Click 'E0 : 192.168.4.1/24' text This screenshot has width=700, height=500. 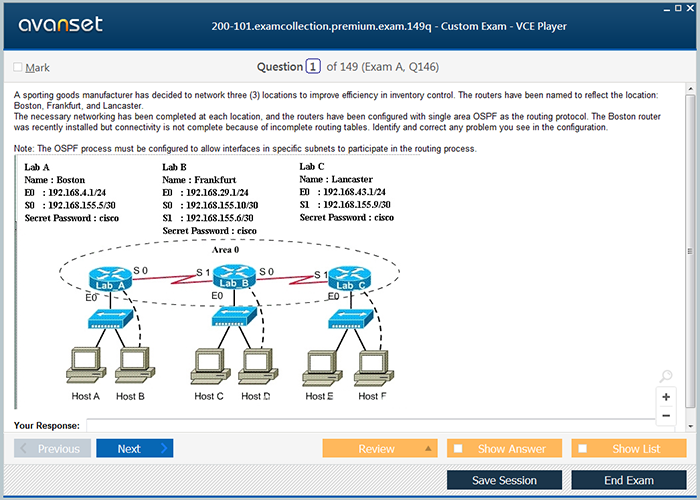coord(65,192)
